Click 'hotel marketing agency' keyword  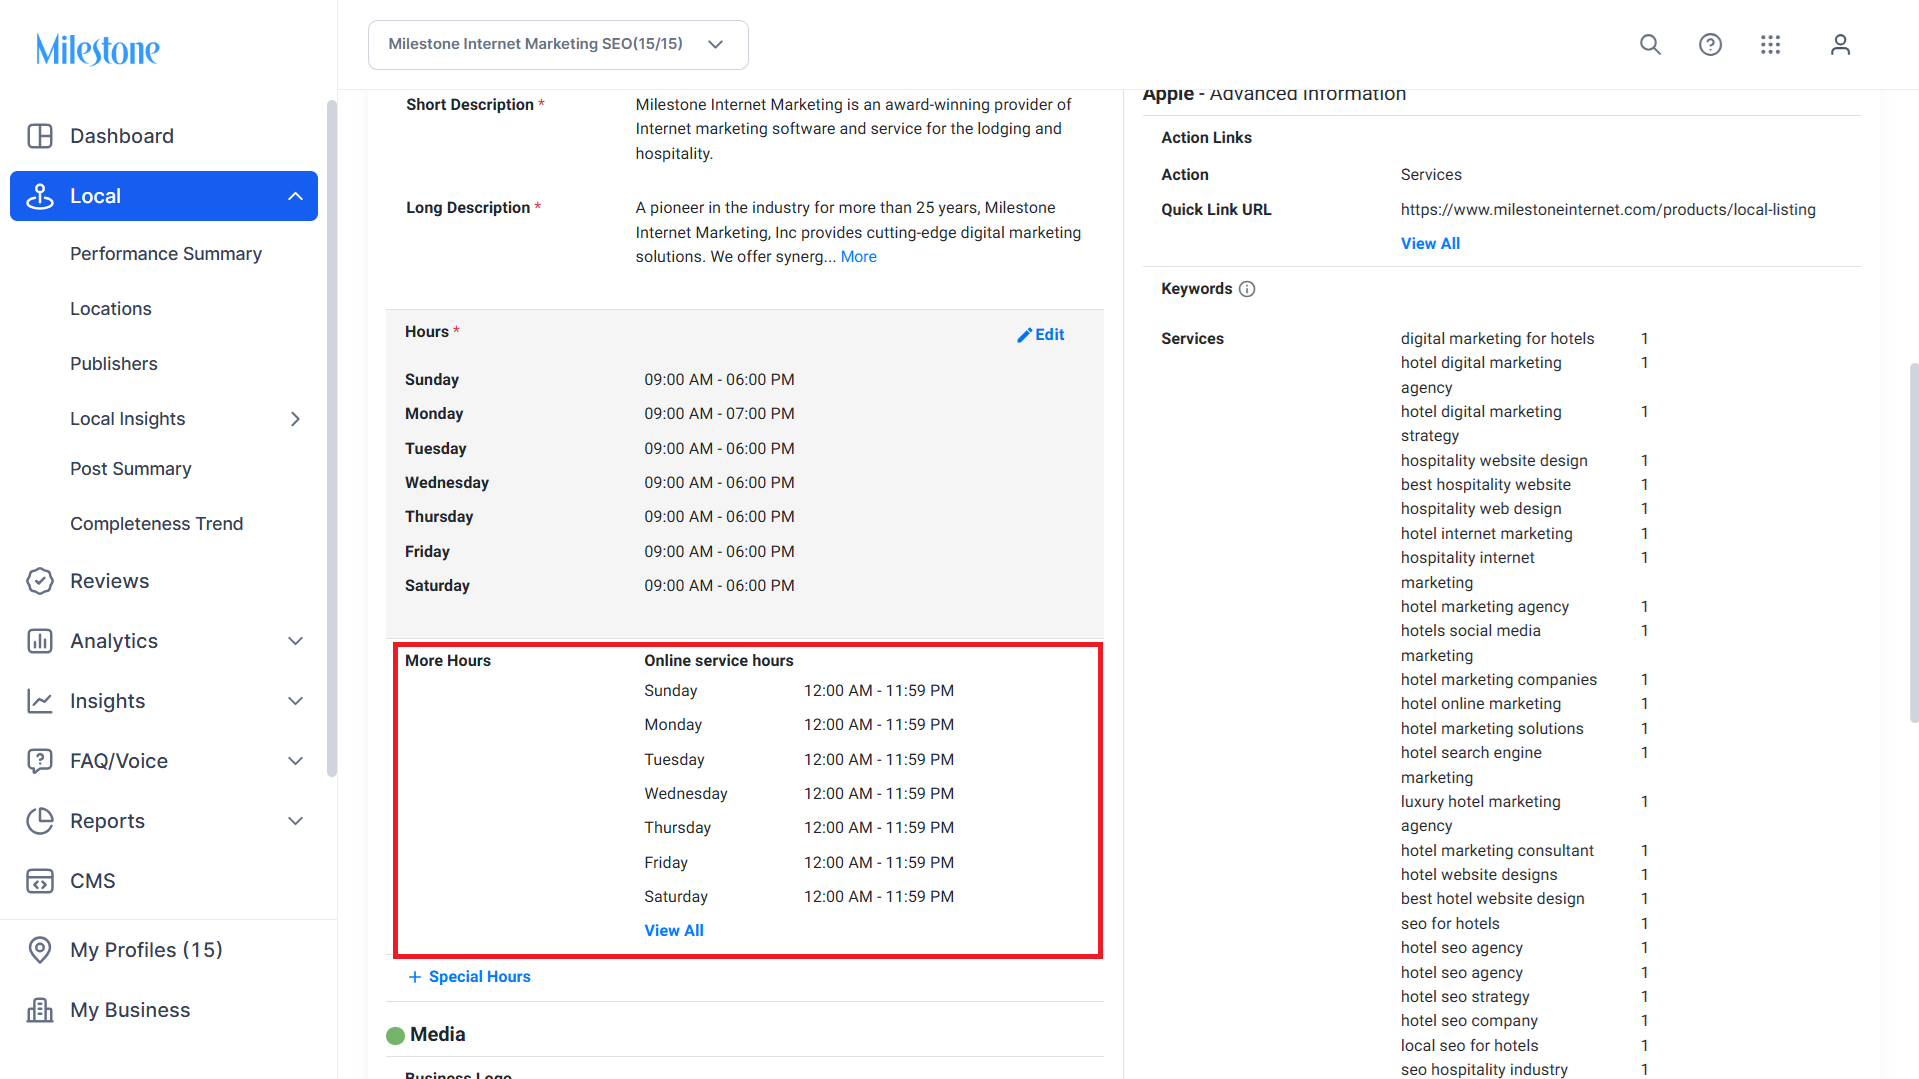[x=1484, y=607]
